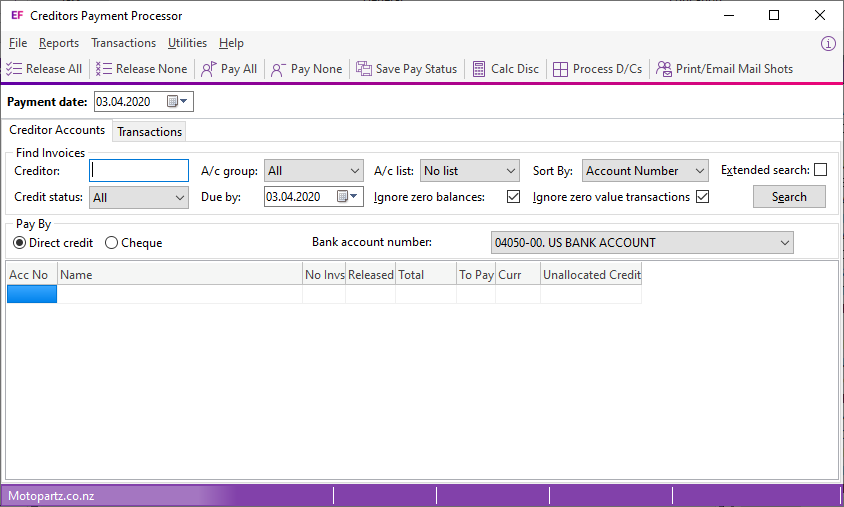Click the Search button
The image size is (844, 507).
[789, 197]
